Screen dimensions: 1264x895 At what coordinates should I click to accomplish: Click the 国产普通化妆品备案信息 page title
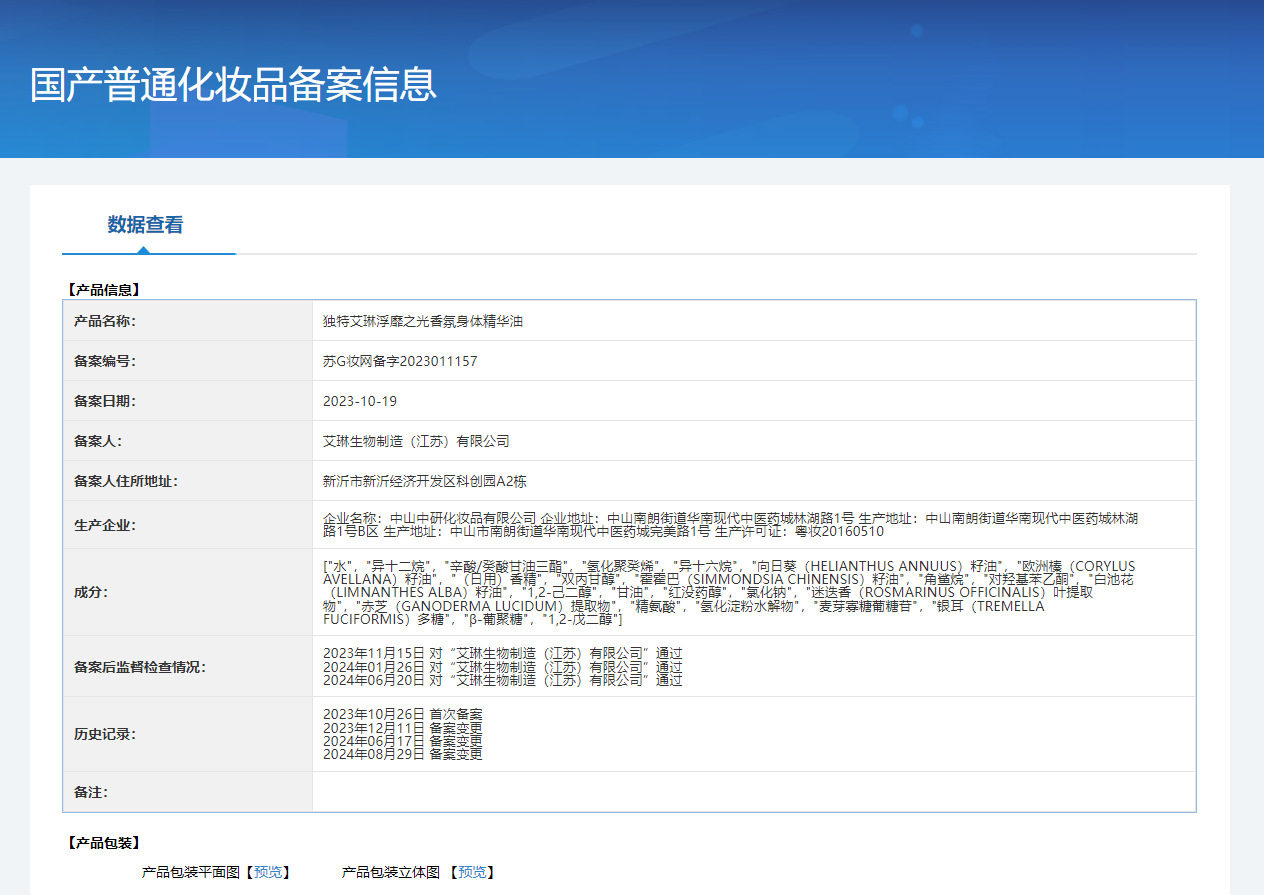click(x=233, y=85)
